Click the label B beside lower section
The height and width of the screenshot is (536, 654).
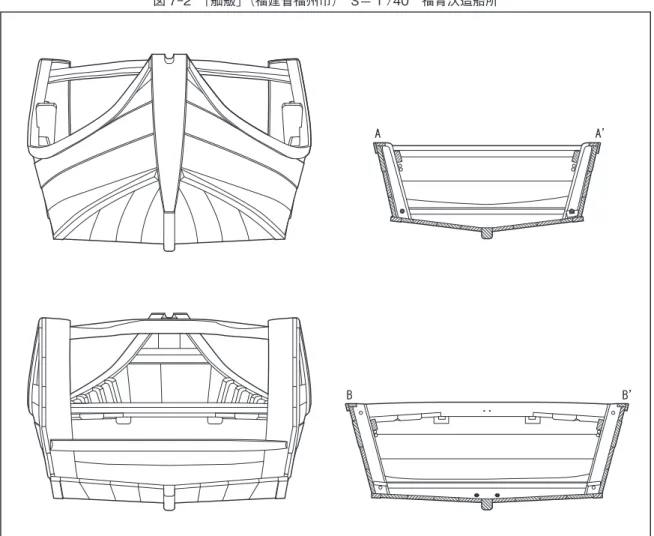pyautogui.click(x=350, y=395)
